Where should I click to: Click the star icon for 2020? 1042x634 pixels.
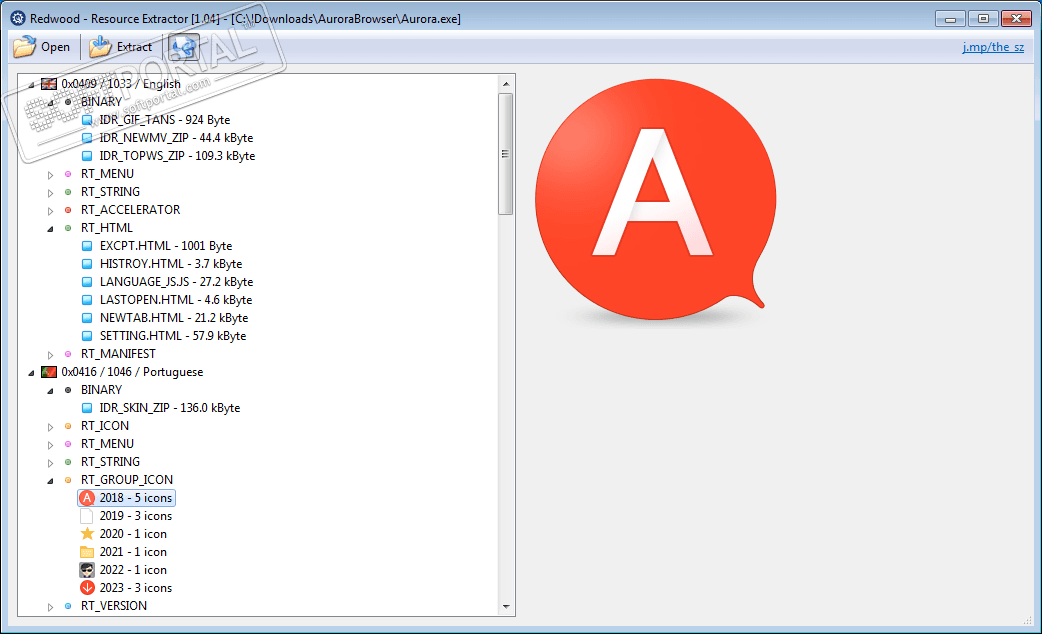[x=87, y=534]
